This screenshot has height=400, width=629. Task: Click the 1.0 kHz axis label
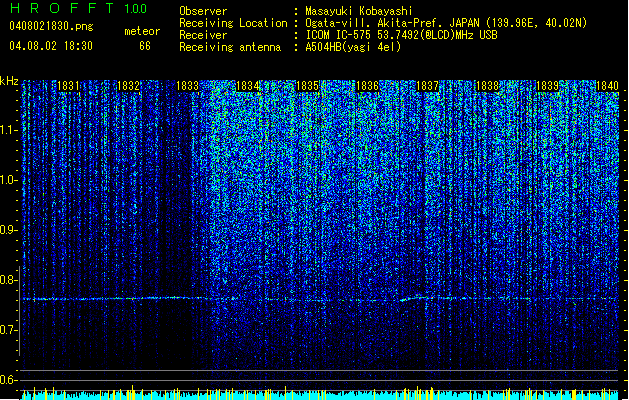[x=8, y=180]
